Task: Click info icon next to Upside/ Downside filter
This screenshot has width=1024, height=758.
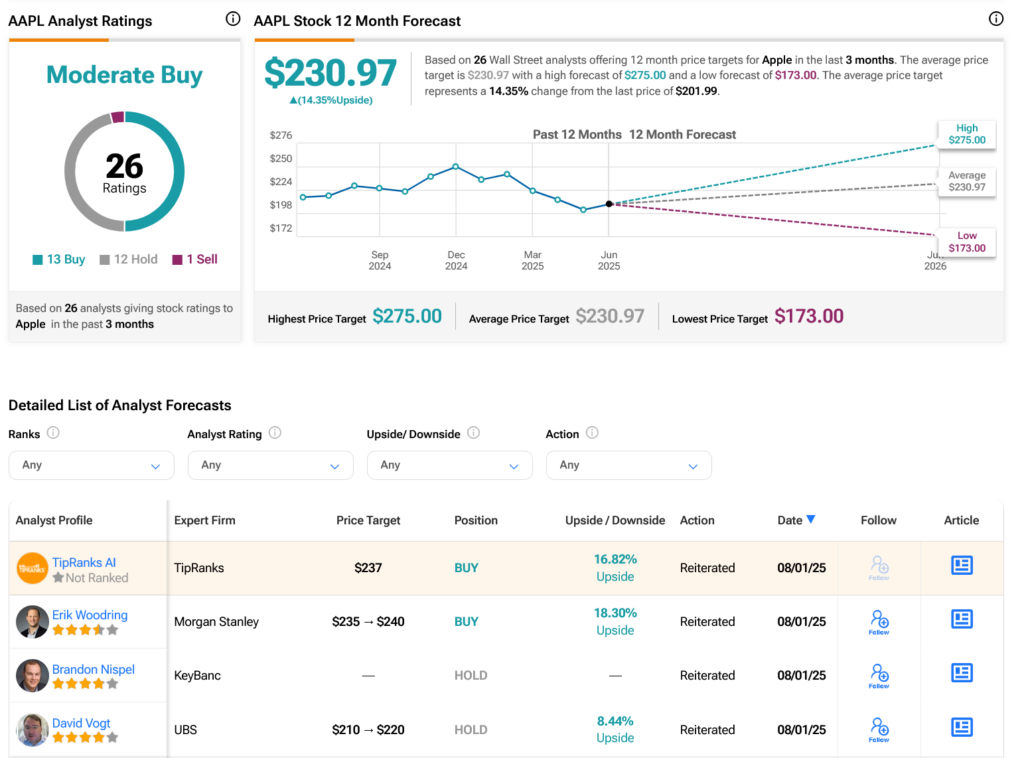Action: (x=473, y=433)
